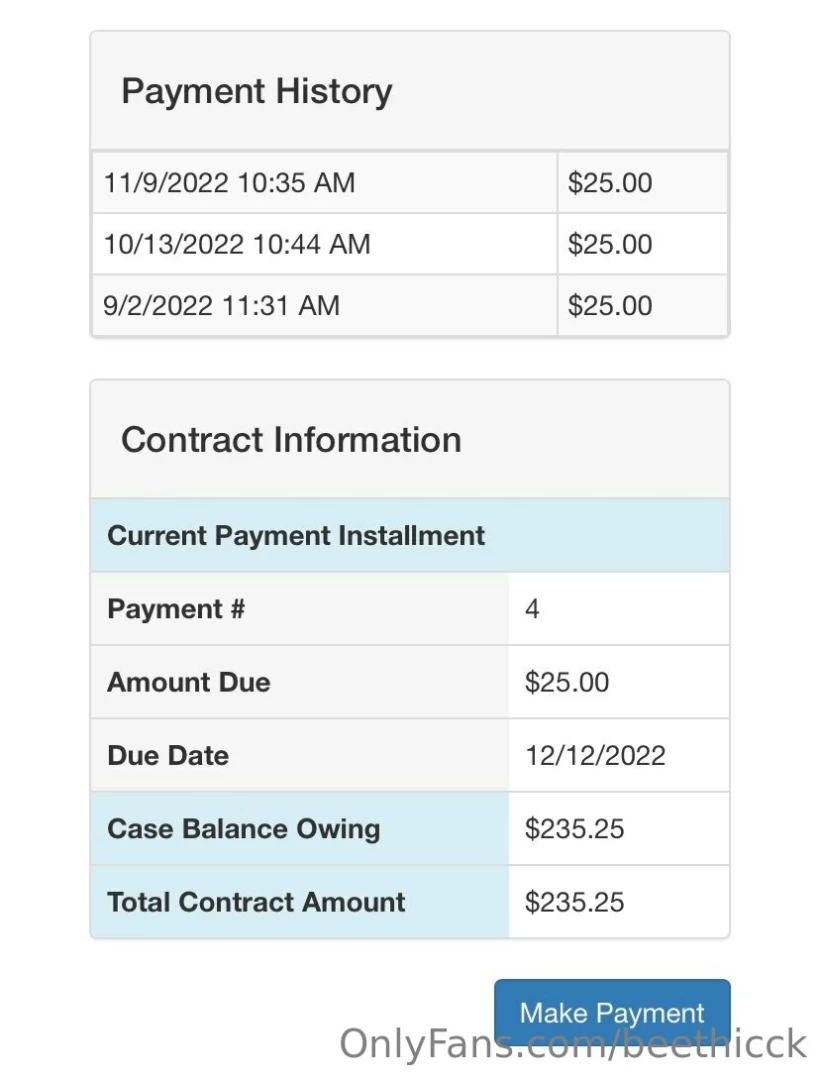Image resolution: width=820 pixels, height=1080 pixels.
Task: Click the Case Balance Owing value $235.25
Action: 575,828
